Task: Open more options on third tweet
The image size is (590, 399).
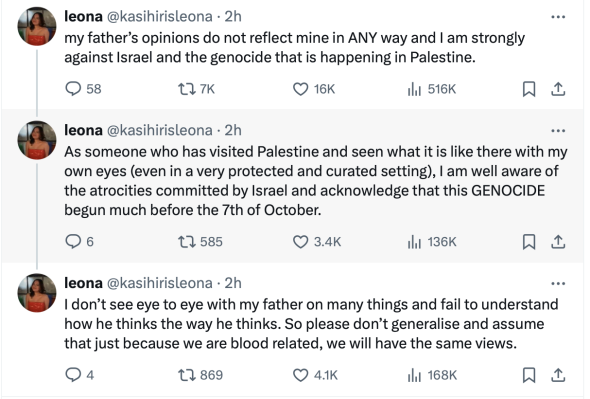Action: [558, 283]
